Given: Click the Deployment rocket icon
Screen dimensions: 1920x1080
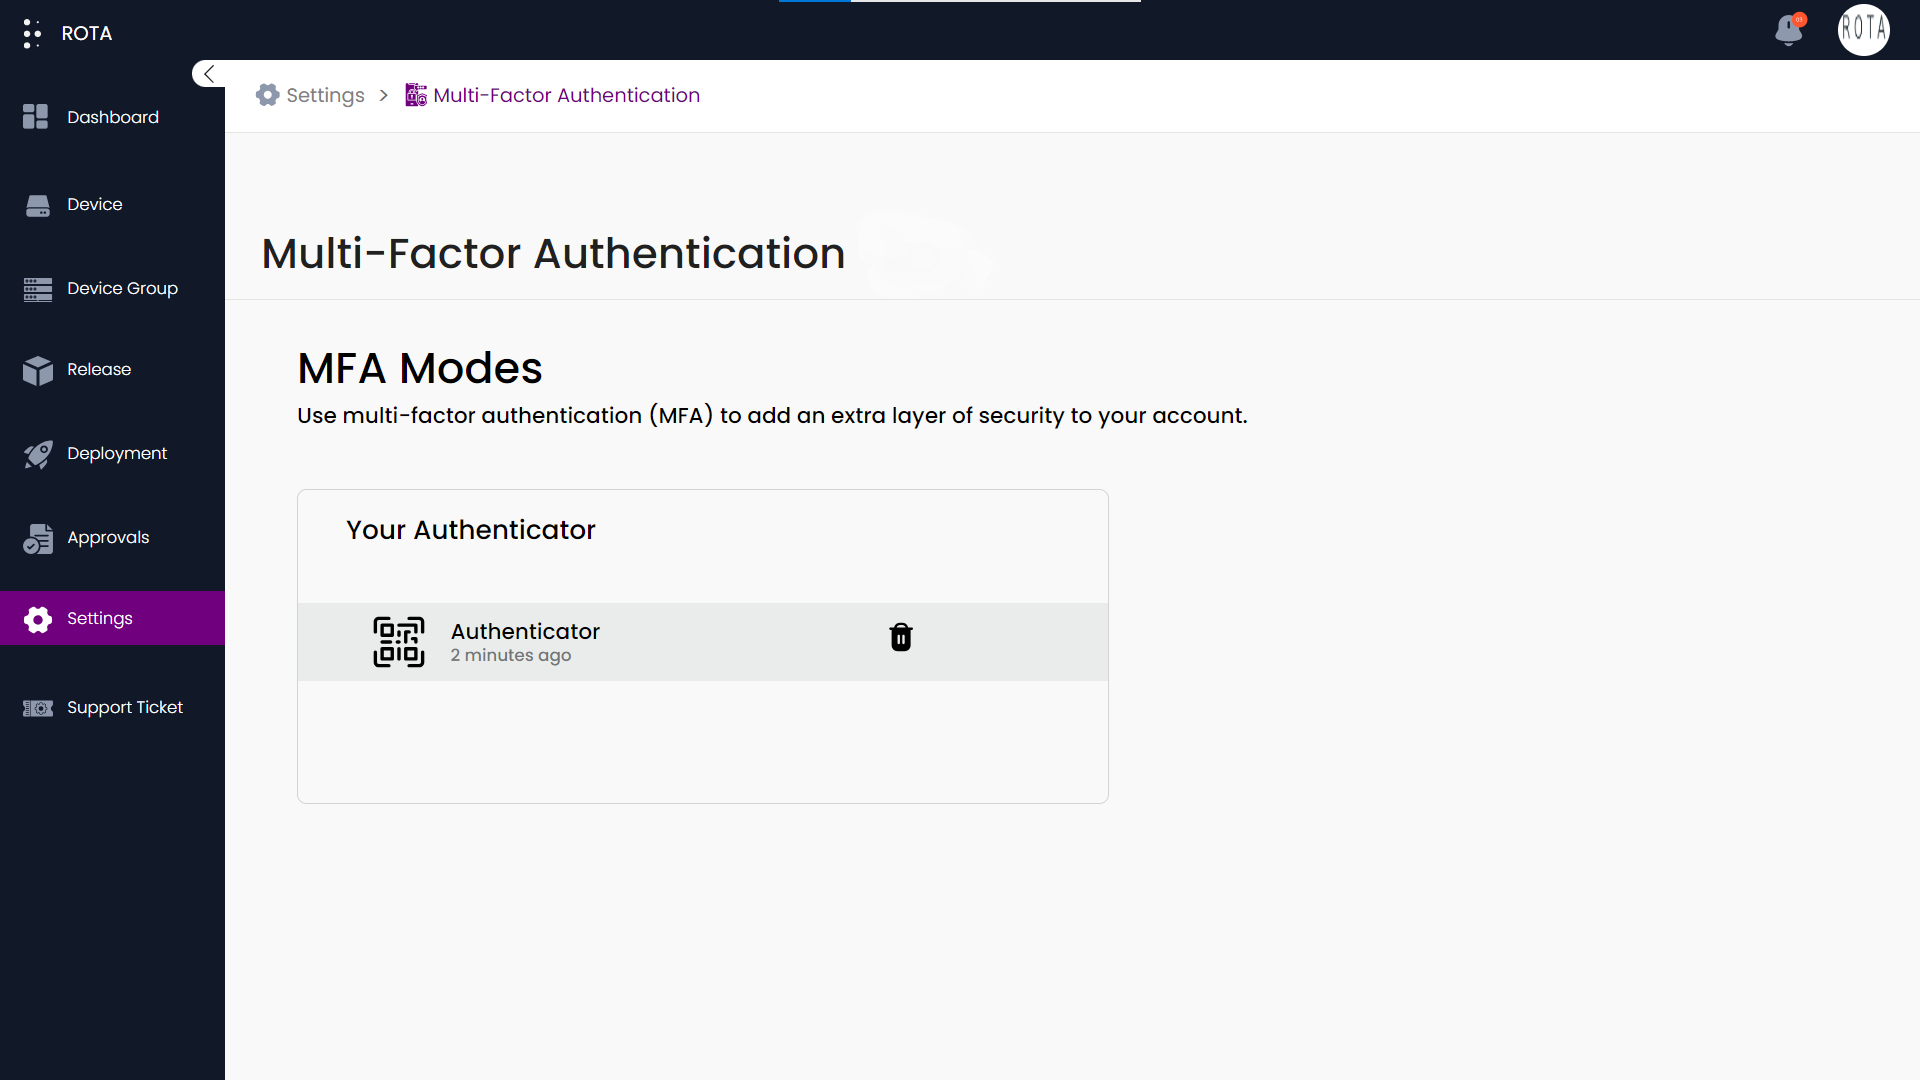Looking at the screenshot, I should 38,454.
